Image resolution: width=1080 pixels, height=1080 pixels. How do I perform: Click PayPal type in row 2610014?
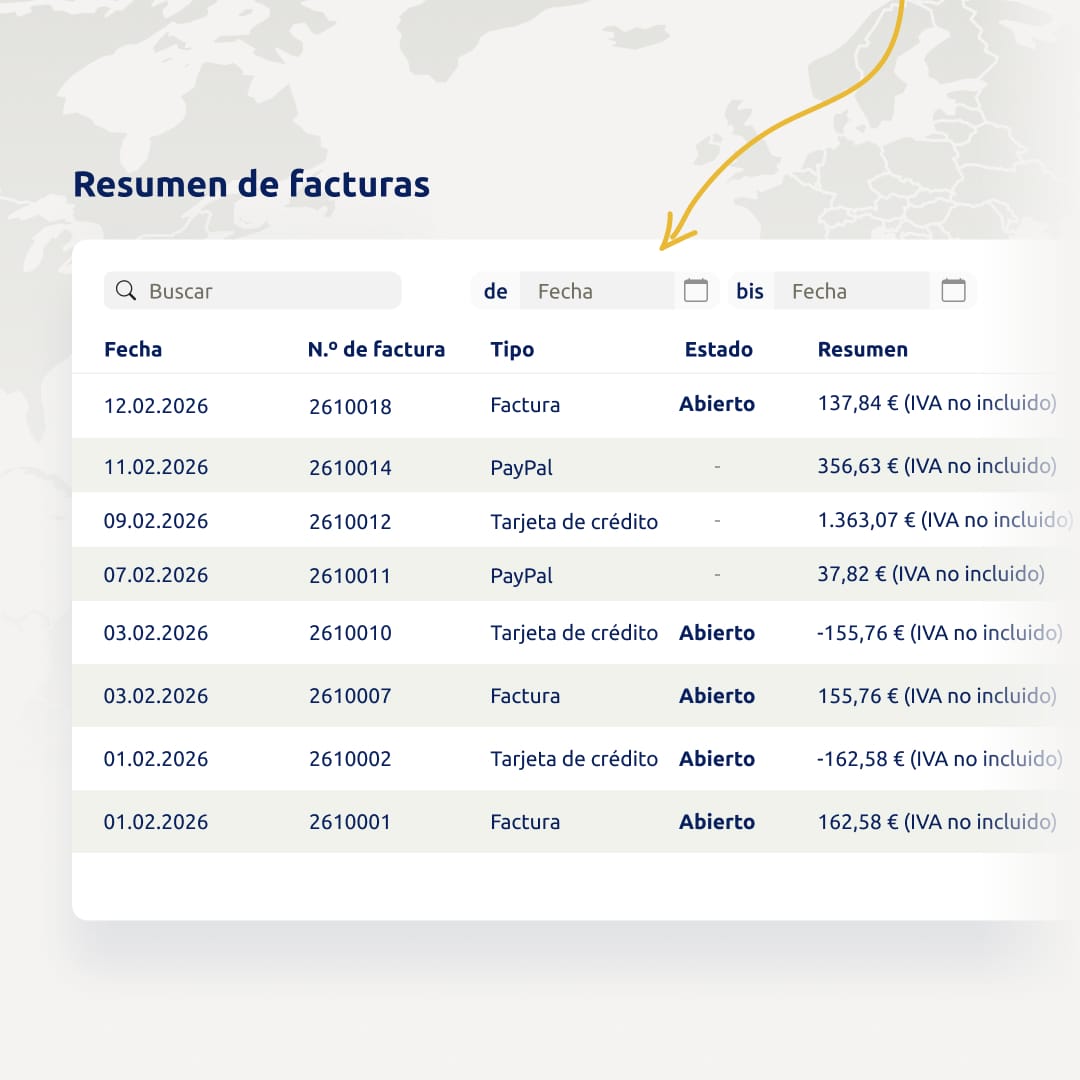pyautogui.click(x=521, y=468)
